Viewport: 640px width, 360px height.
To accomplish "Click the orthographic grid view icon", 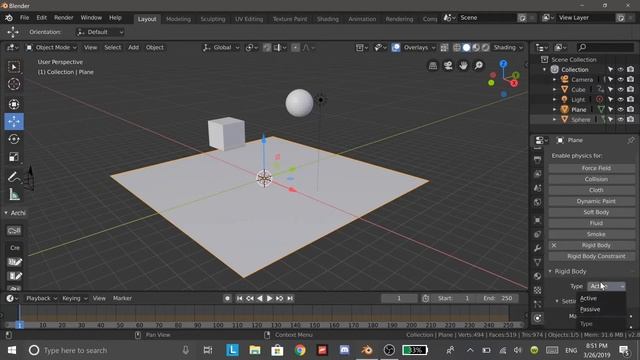I will click(433, 66).
